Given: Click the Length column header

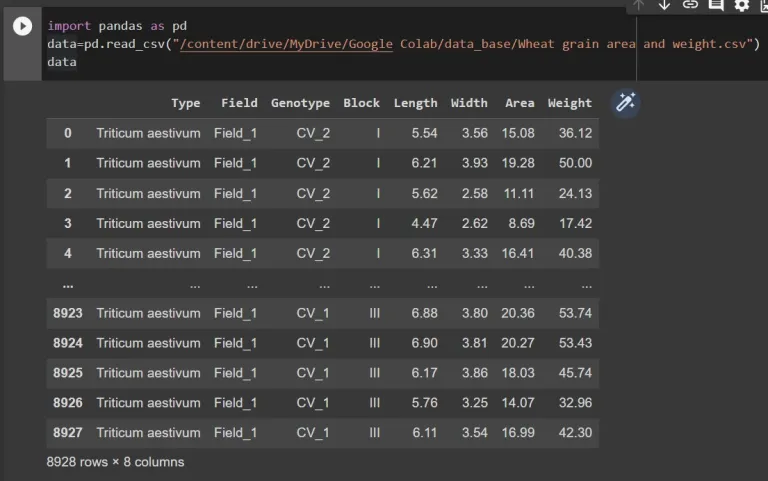Looking at the screenshot, I should coord(415,103).
